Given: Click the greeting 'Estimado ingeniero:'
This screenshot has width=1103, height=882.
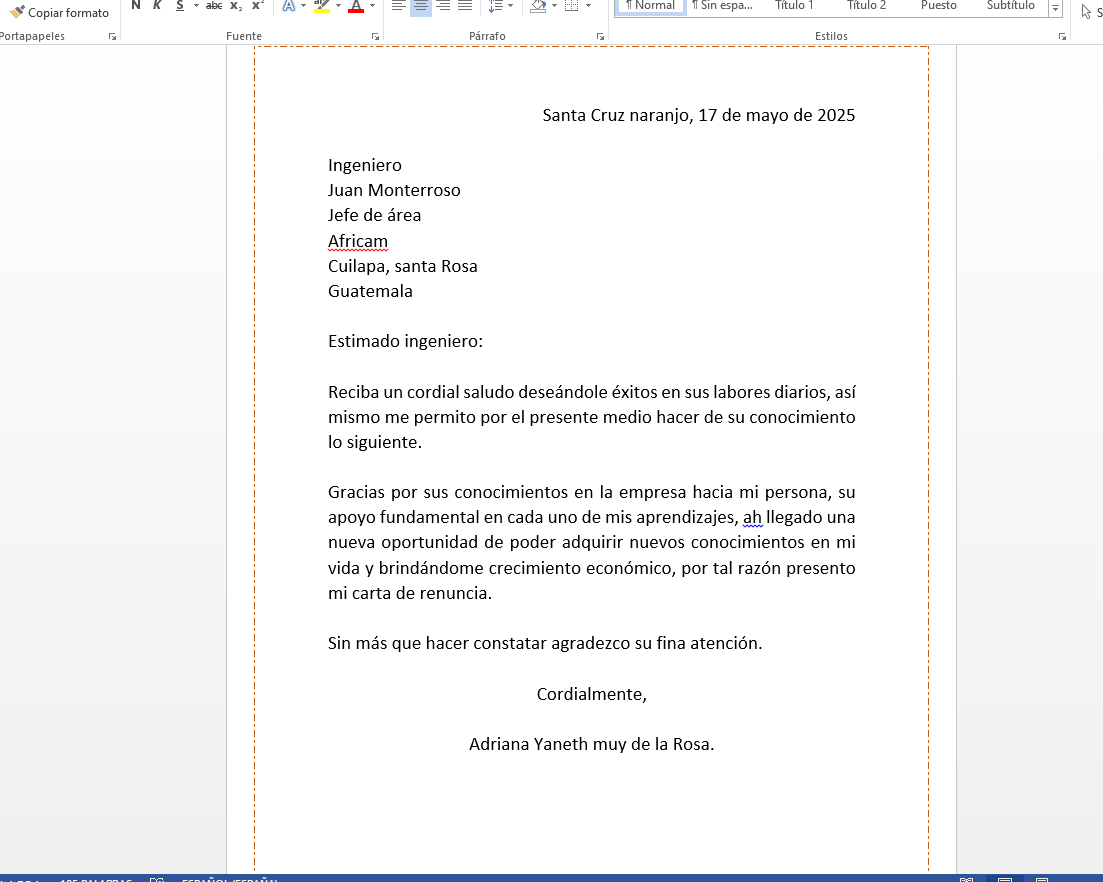Looking at the screenshot, I should coord(405,341).
